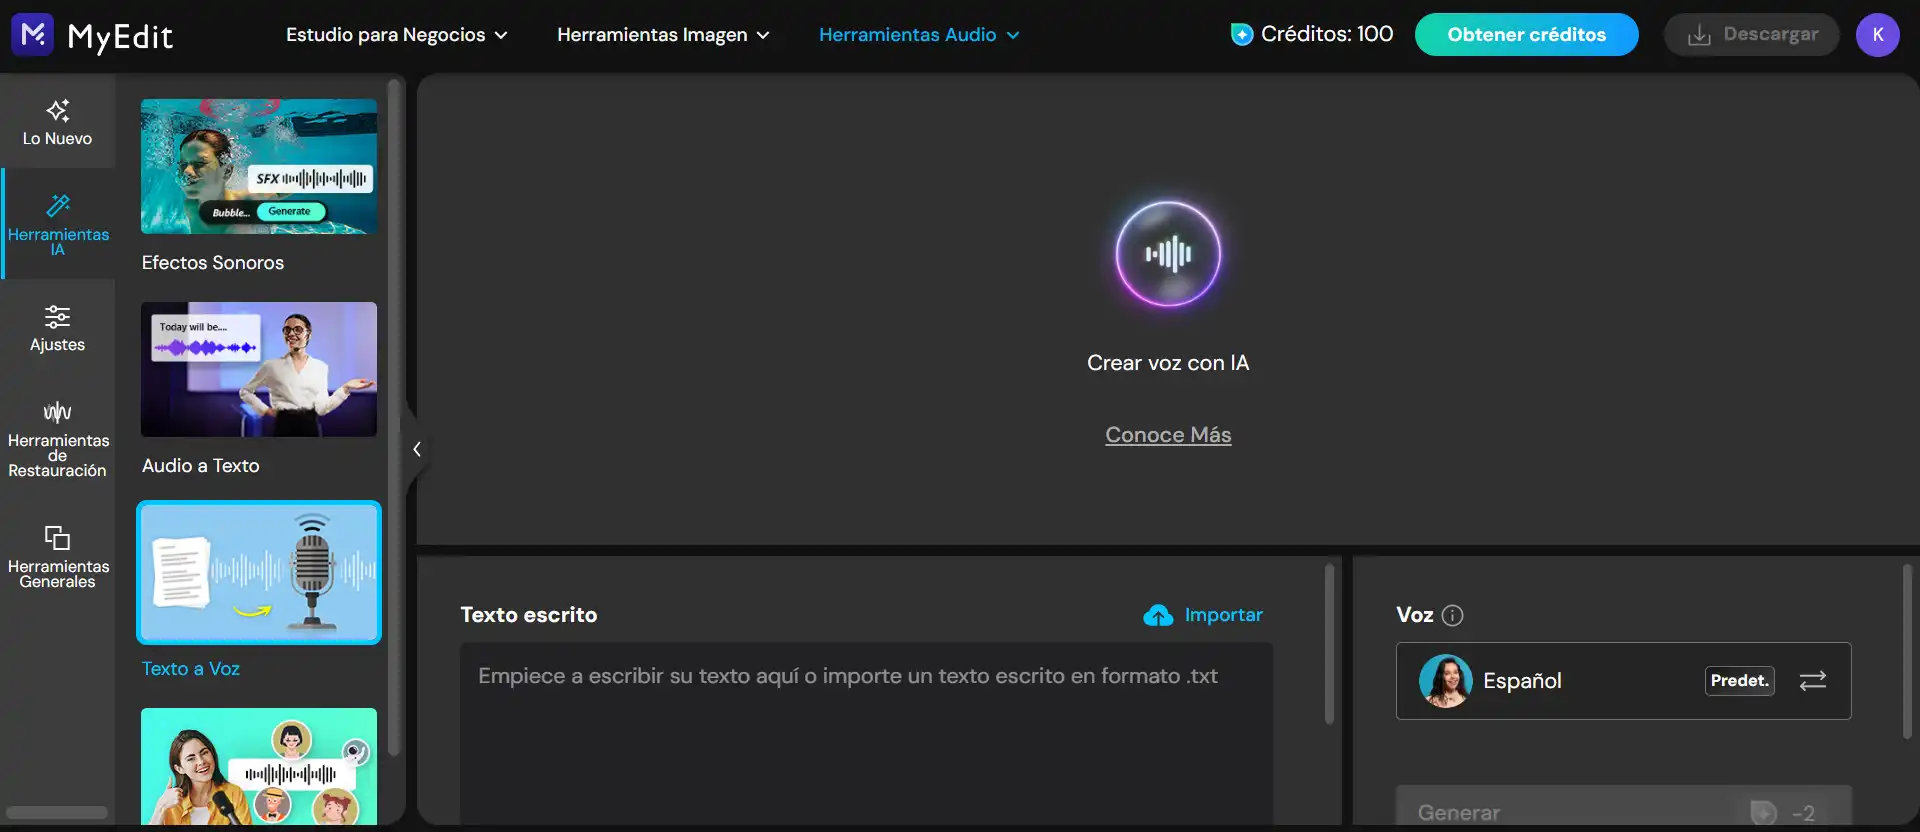Click the Audio a Texto label
The image size is (1920, 832).
tap(201, 466)
